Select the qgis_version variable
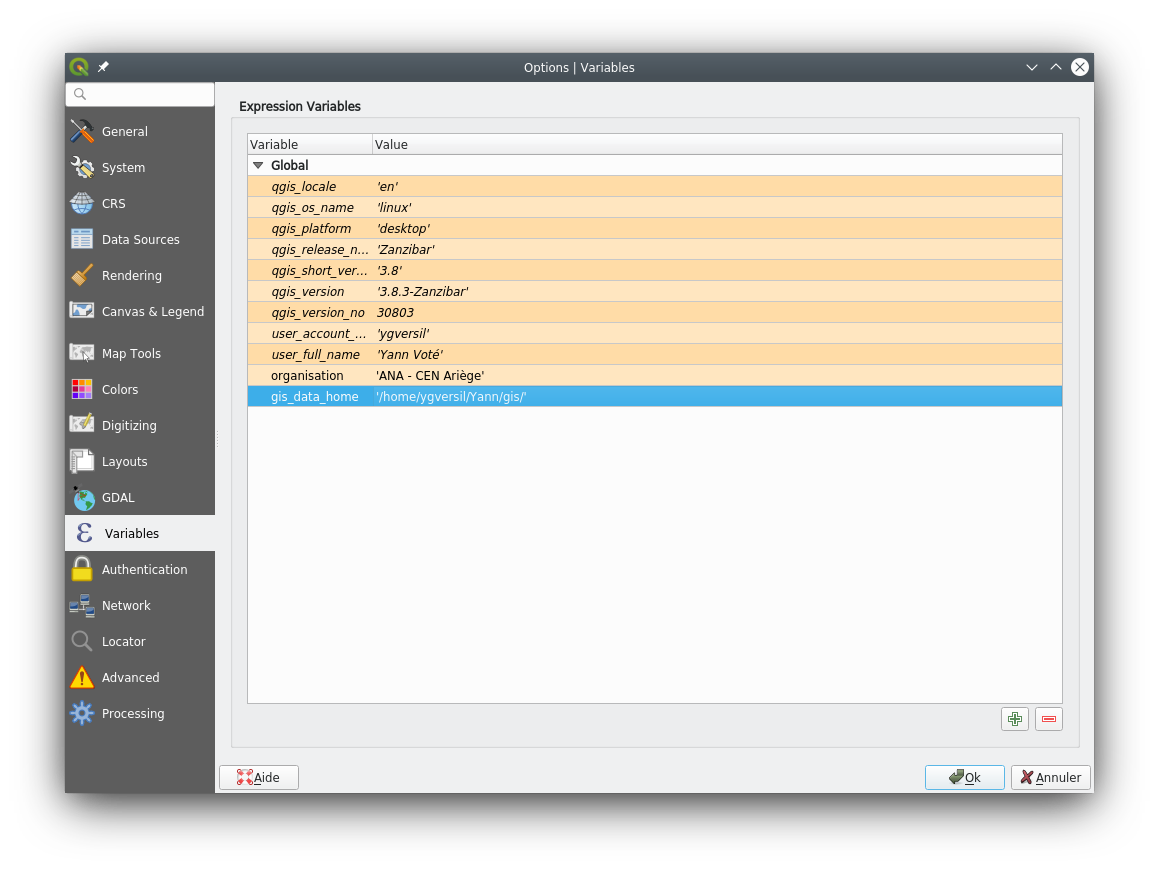The image size is (1159, 870). [307, 292]
